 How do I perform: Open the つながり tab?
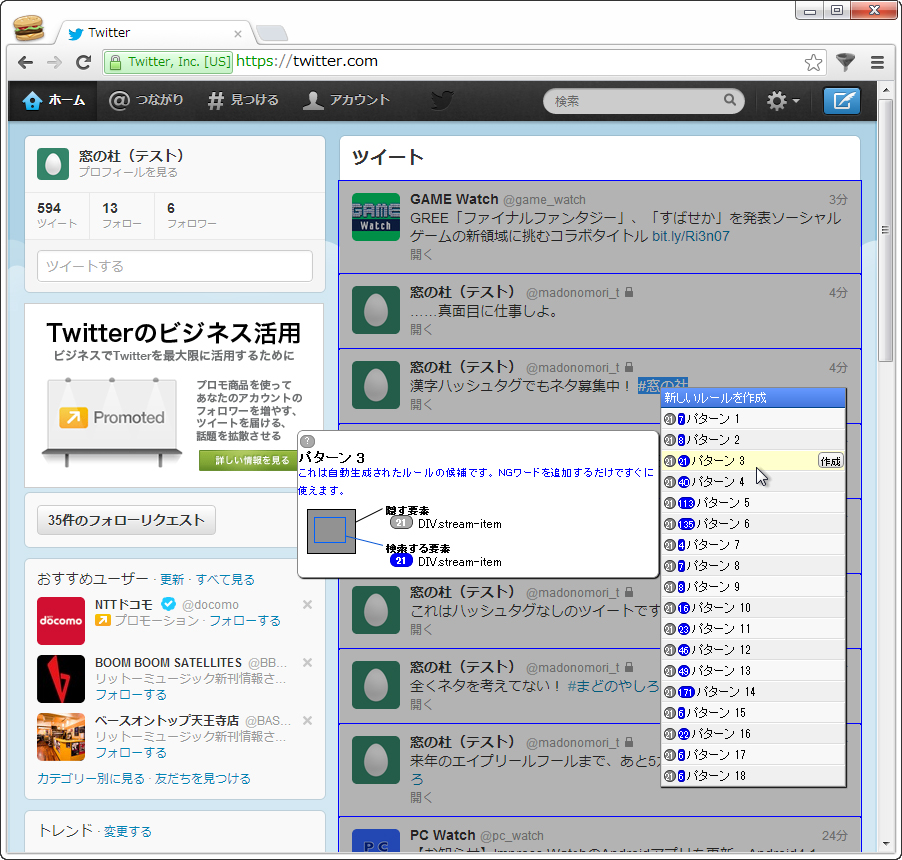tap(146, 101)
